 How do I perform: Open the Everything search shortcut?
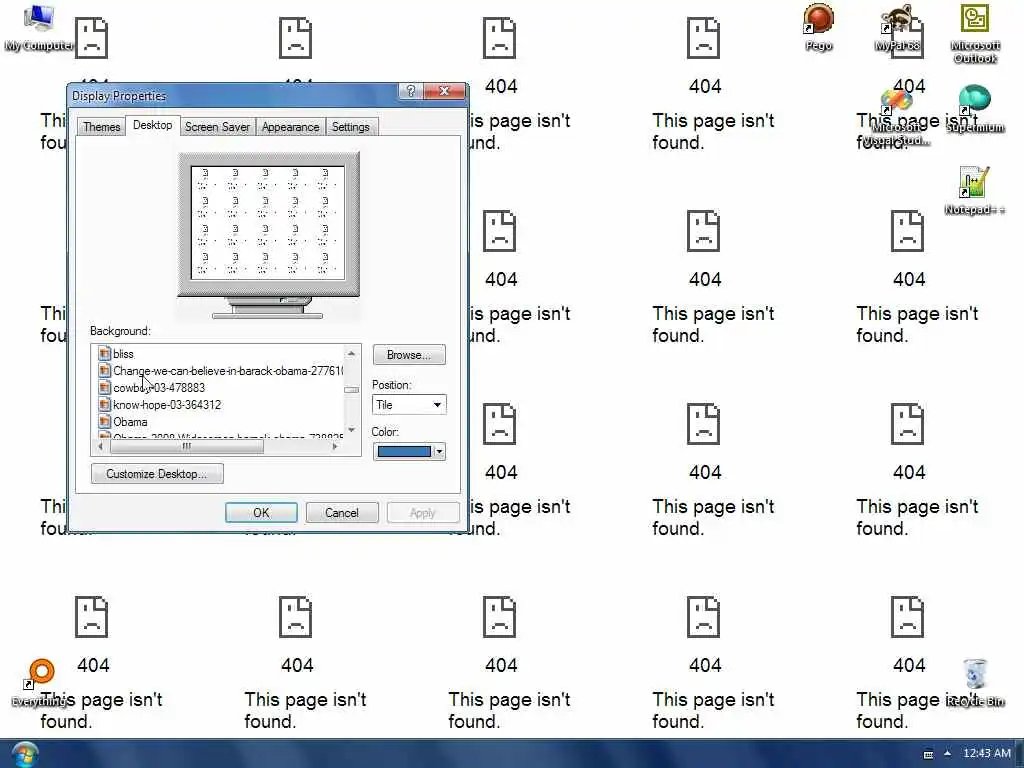(x=40, y=682)
